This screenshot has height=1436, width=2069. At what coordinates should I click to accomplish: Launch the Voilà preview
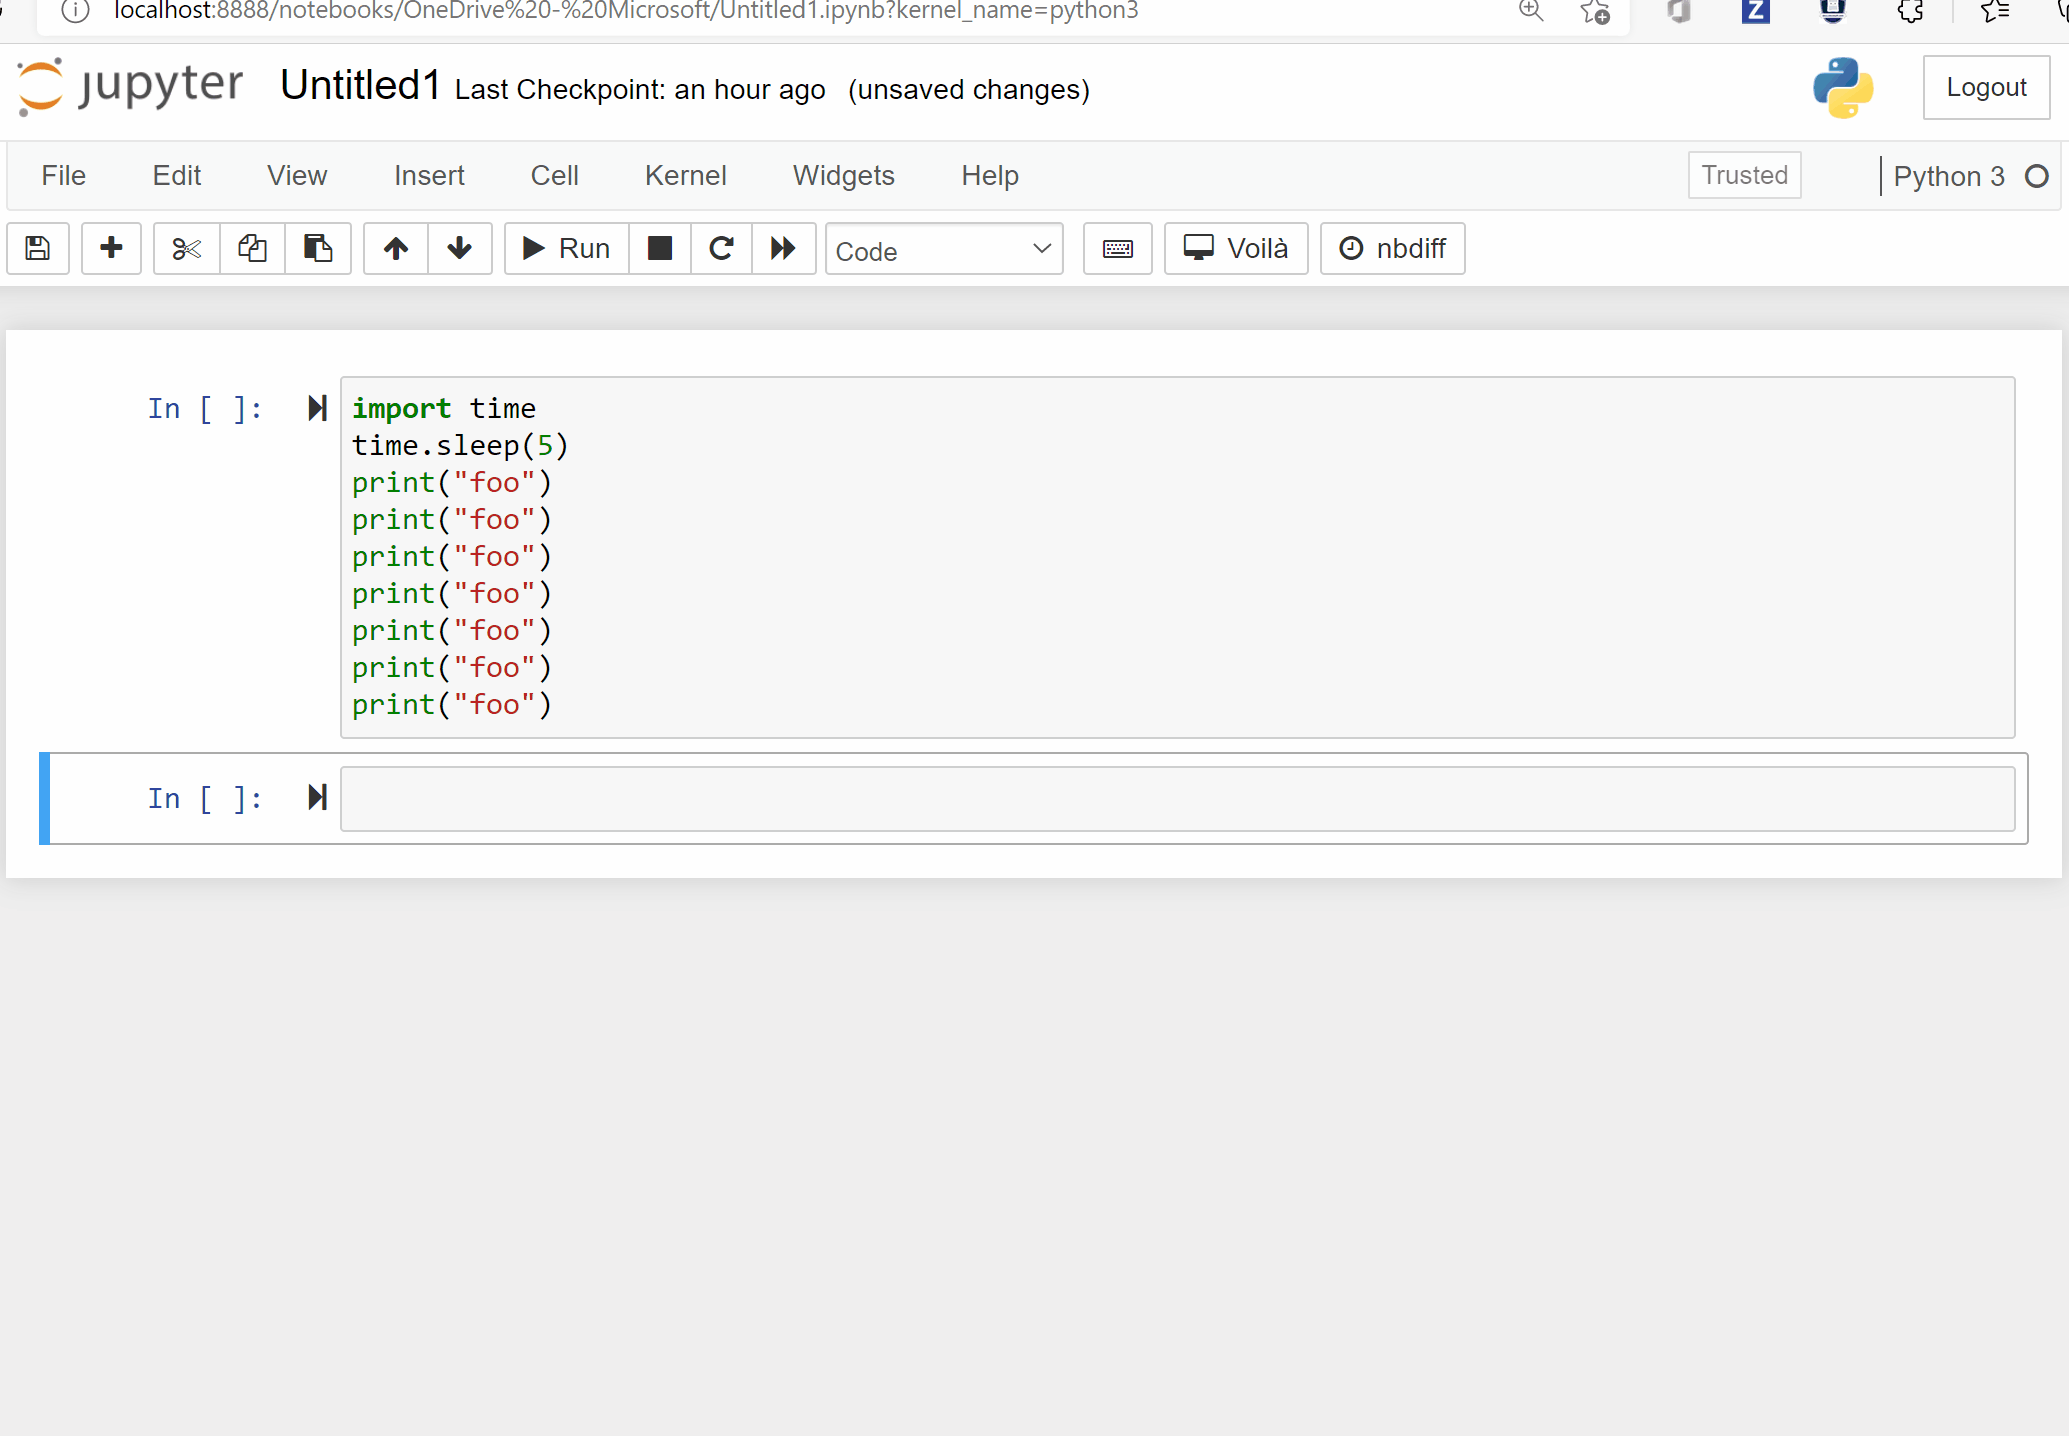click(1235, 248)
